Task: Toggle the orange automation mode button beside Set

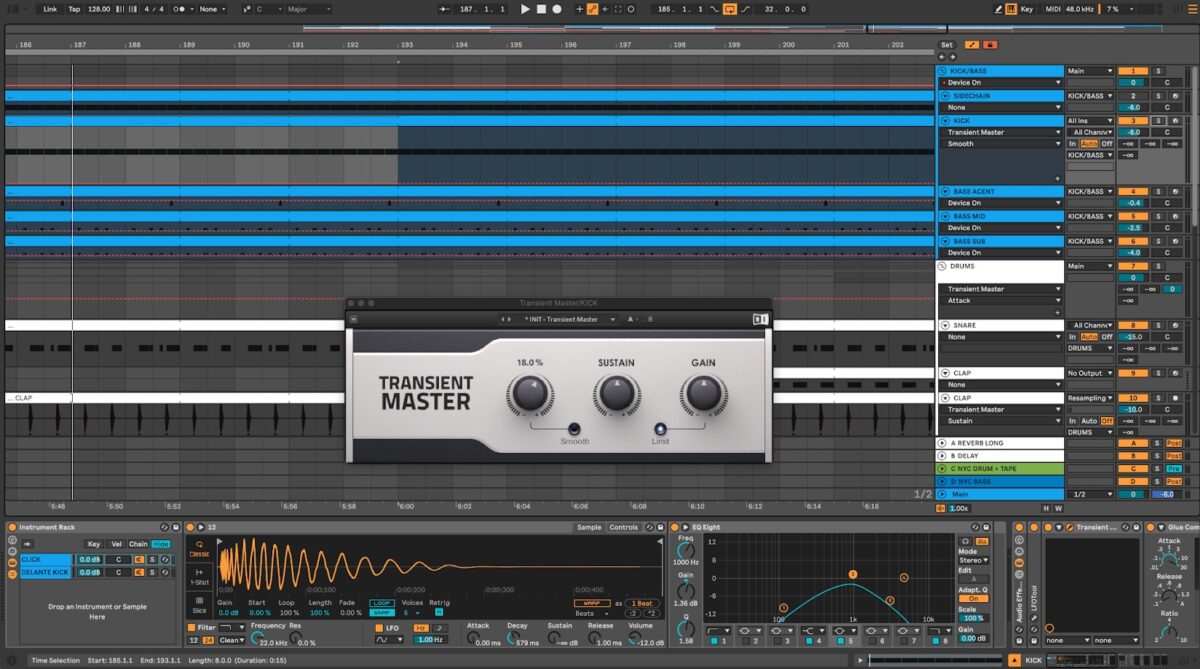Action: point(973,45)
